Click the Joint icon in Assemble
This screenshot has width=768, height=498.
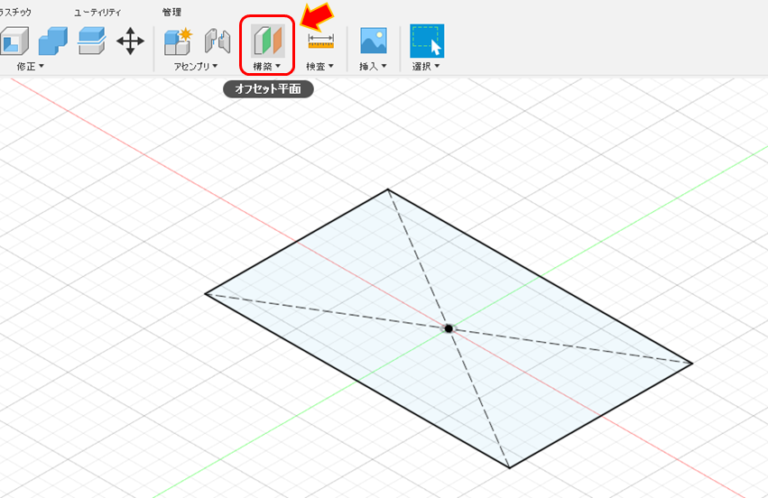(217, 40)
